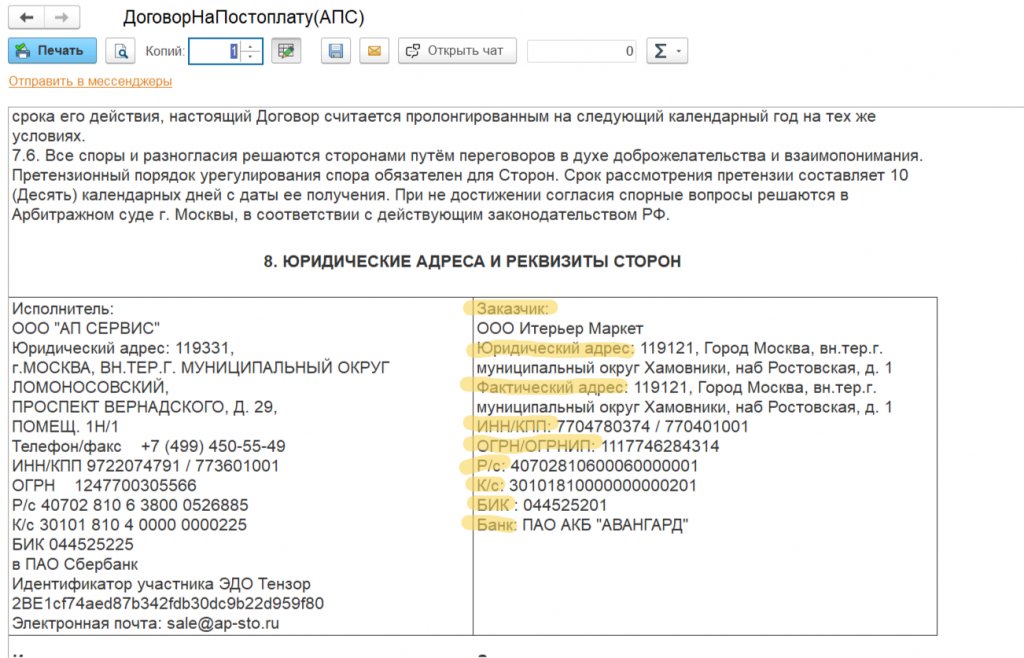
Task: Click the Sigma sum icon
Action: (x=660, y=51)
